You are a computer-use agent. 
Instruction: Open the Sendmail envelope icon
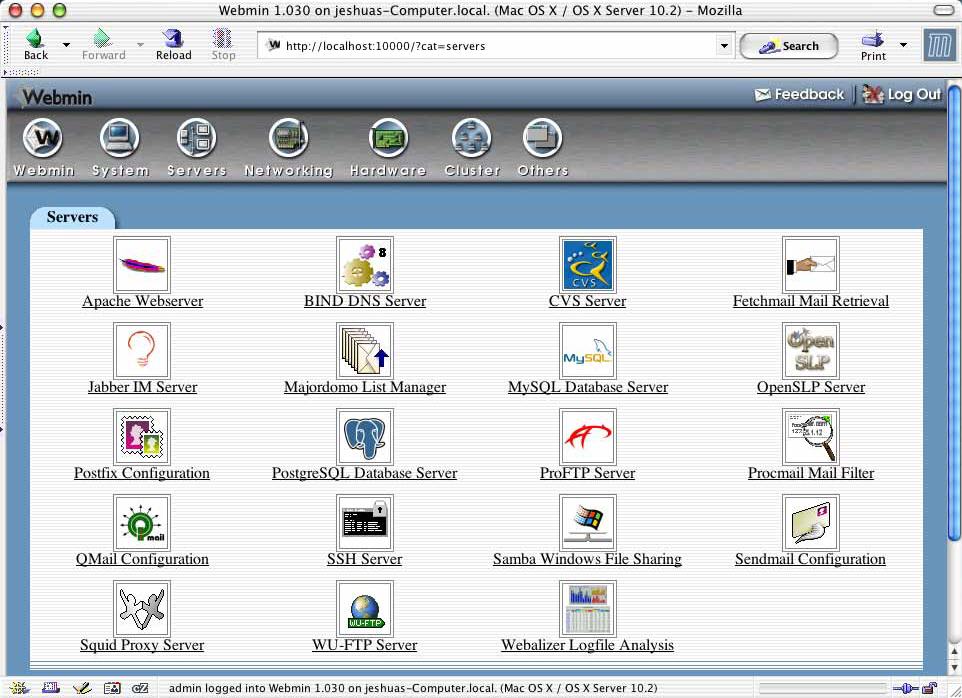[810, 523]
